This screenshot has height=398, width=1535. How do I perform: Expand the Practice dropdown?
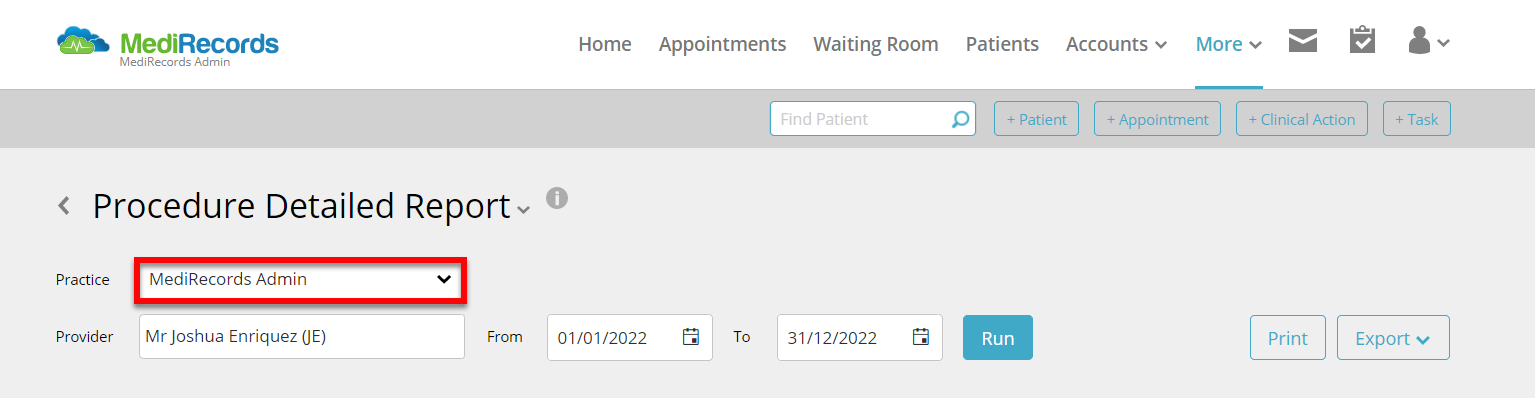click(x=301, y=280)
